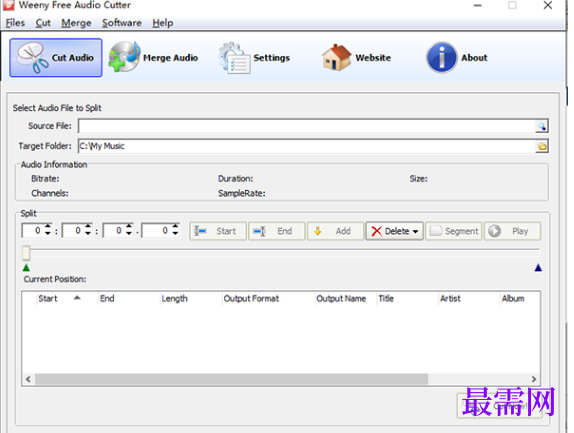Open the Files menu
The image size is (574, 433).
[x=15, y=23]
